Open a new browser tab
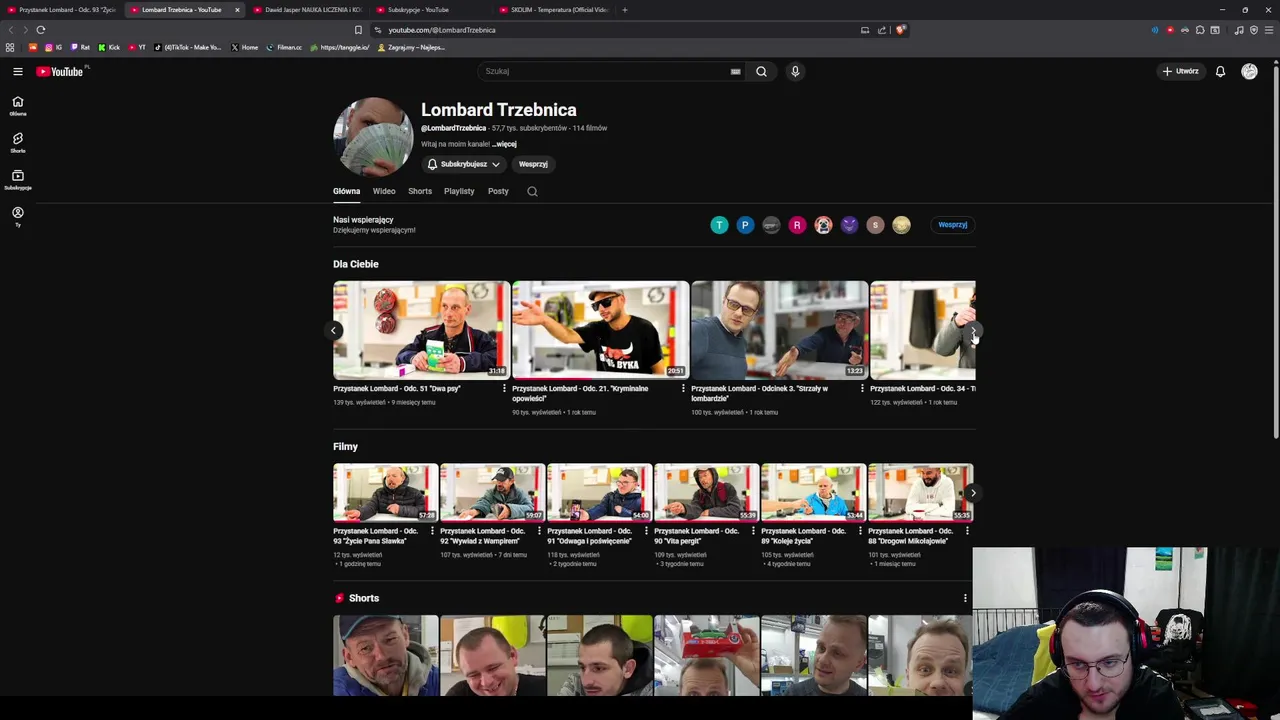This screenshot has width=1280, height=720. point(625,10)
